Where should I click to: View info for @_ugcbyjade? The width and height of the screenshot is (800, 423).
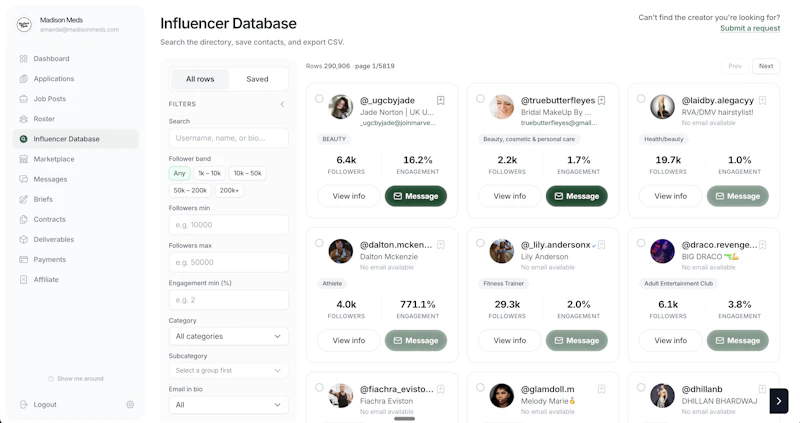point(349,196)
